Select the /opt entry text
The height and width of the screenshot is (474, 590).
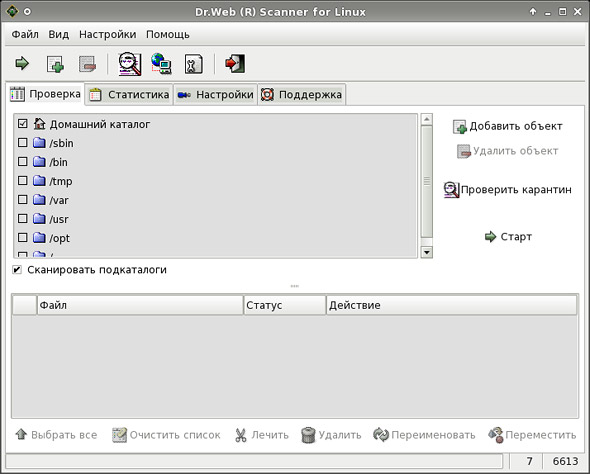[59, 238]
